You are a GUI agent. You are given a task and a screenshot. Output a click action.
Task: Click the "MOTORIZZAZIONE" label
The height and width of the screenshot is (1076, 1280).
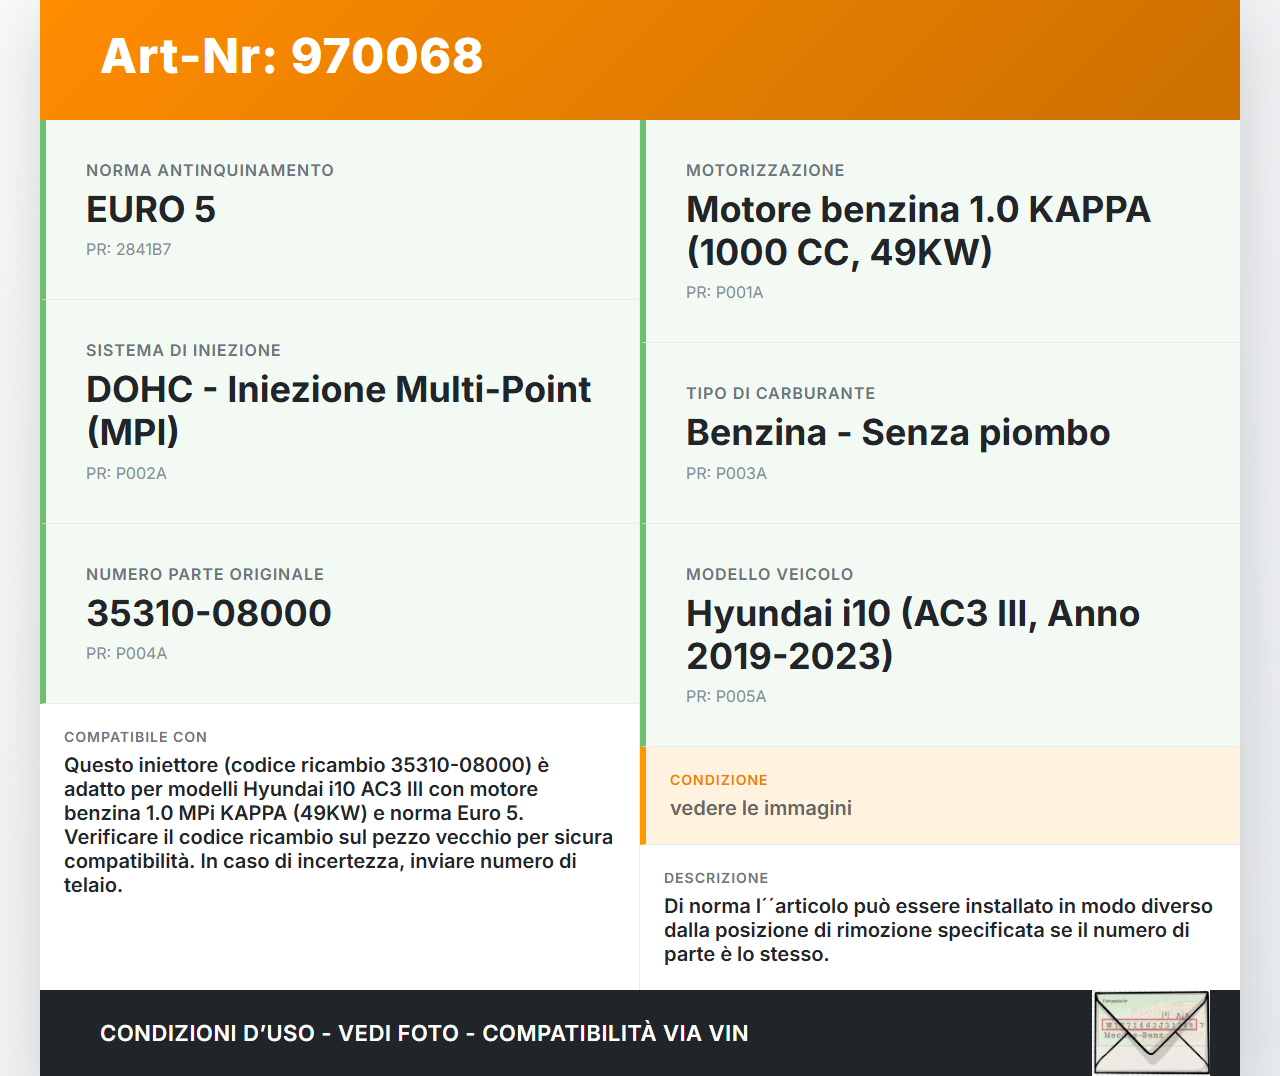point(765,171)
